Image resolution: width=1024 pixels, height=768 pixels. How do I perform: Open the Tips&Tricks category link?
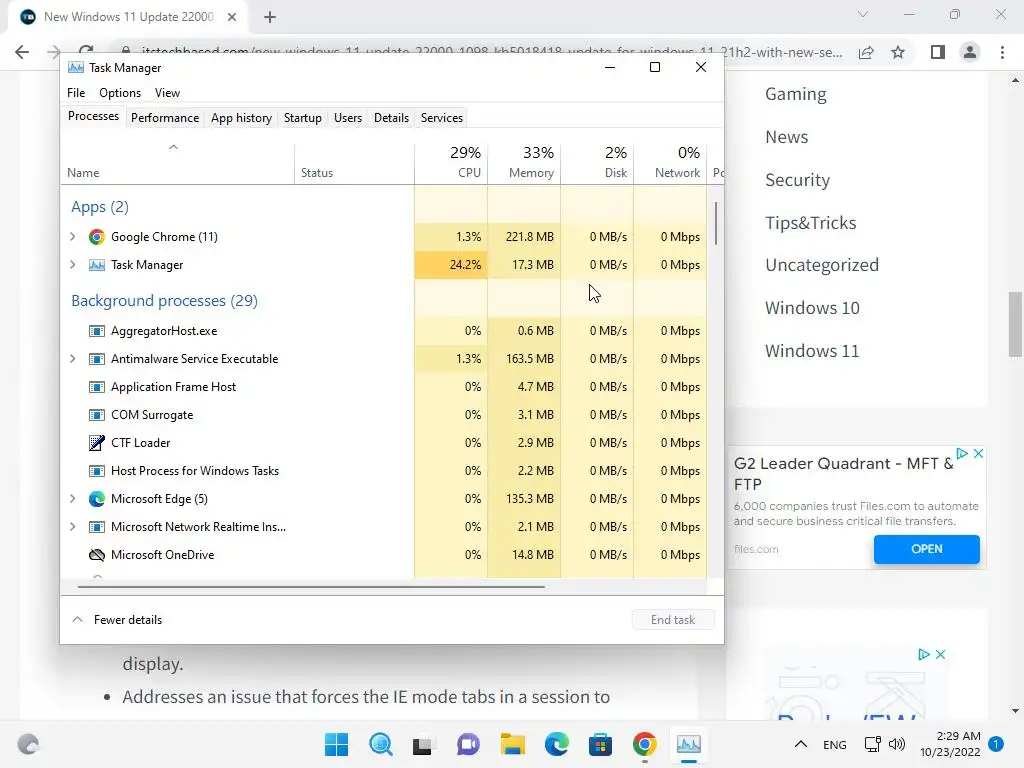[x=810, y=223]
